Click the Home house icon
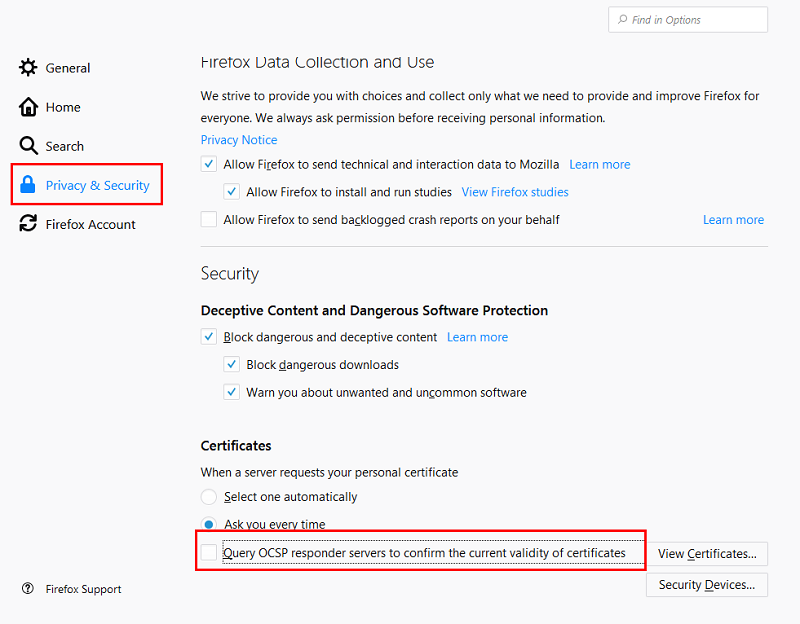This screenshot has width=800, height=624. [28, 107]
